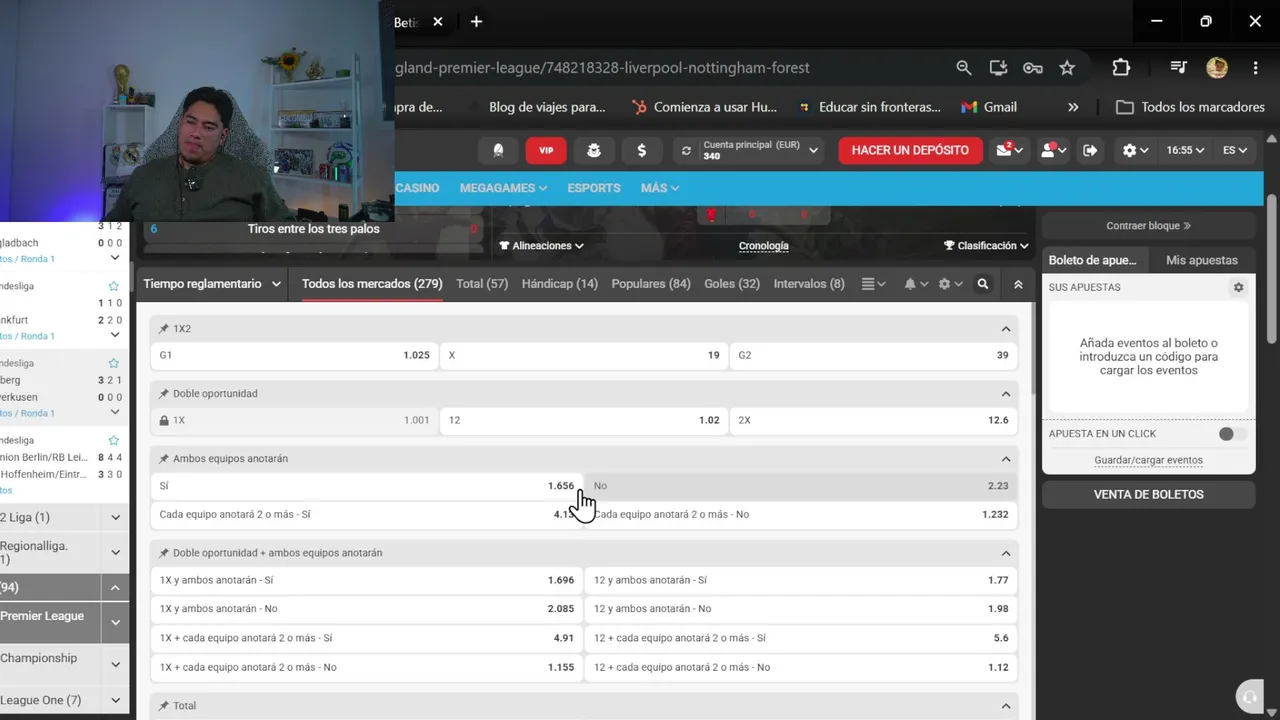Show more bookmarks with double arrow
Screen dimensions: 1280x720
[1073, 107]
